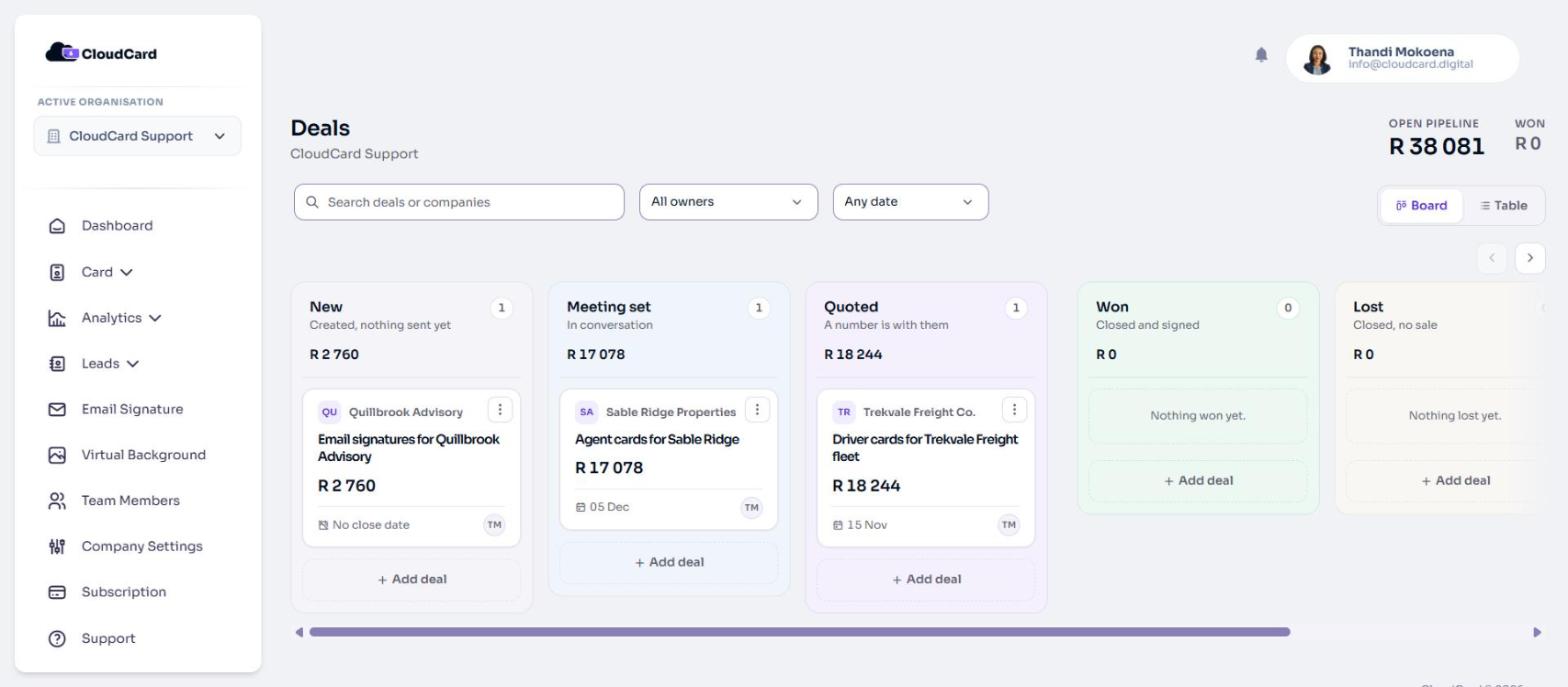Click the TM owner avatar on Trekvale deal
Viewport: 1568px width, 687px height.
point(1008,525)
